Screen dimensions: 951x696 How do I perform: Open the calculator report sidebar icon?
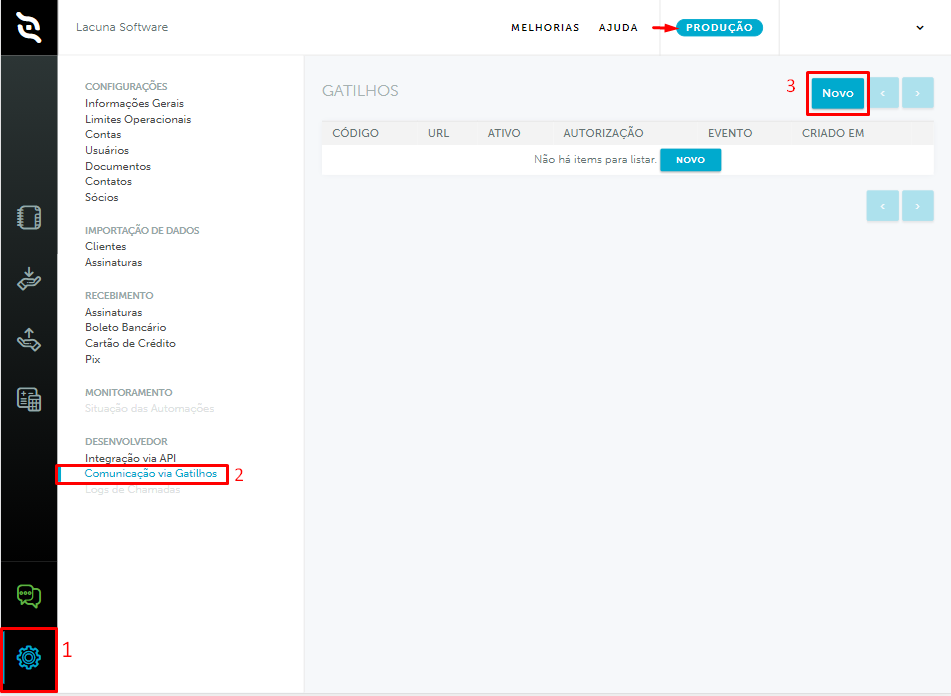click(x=29, y=400)
